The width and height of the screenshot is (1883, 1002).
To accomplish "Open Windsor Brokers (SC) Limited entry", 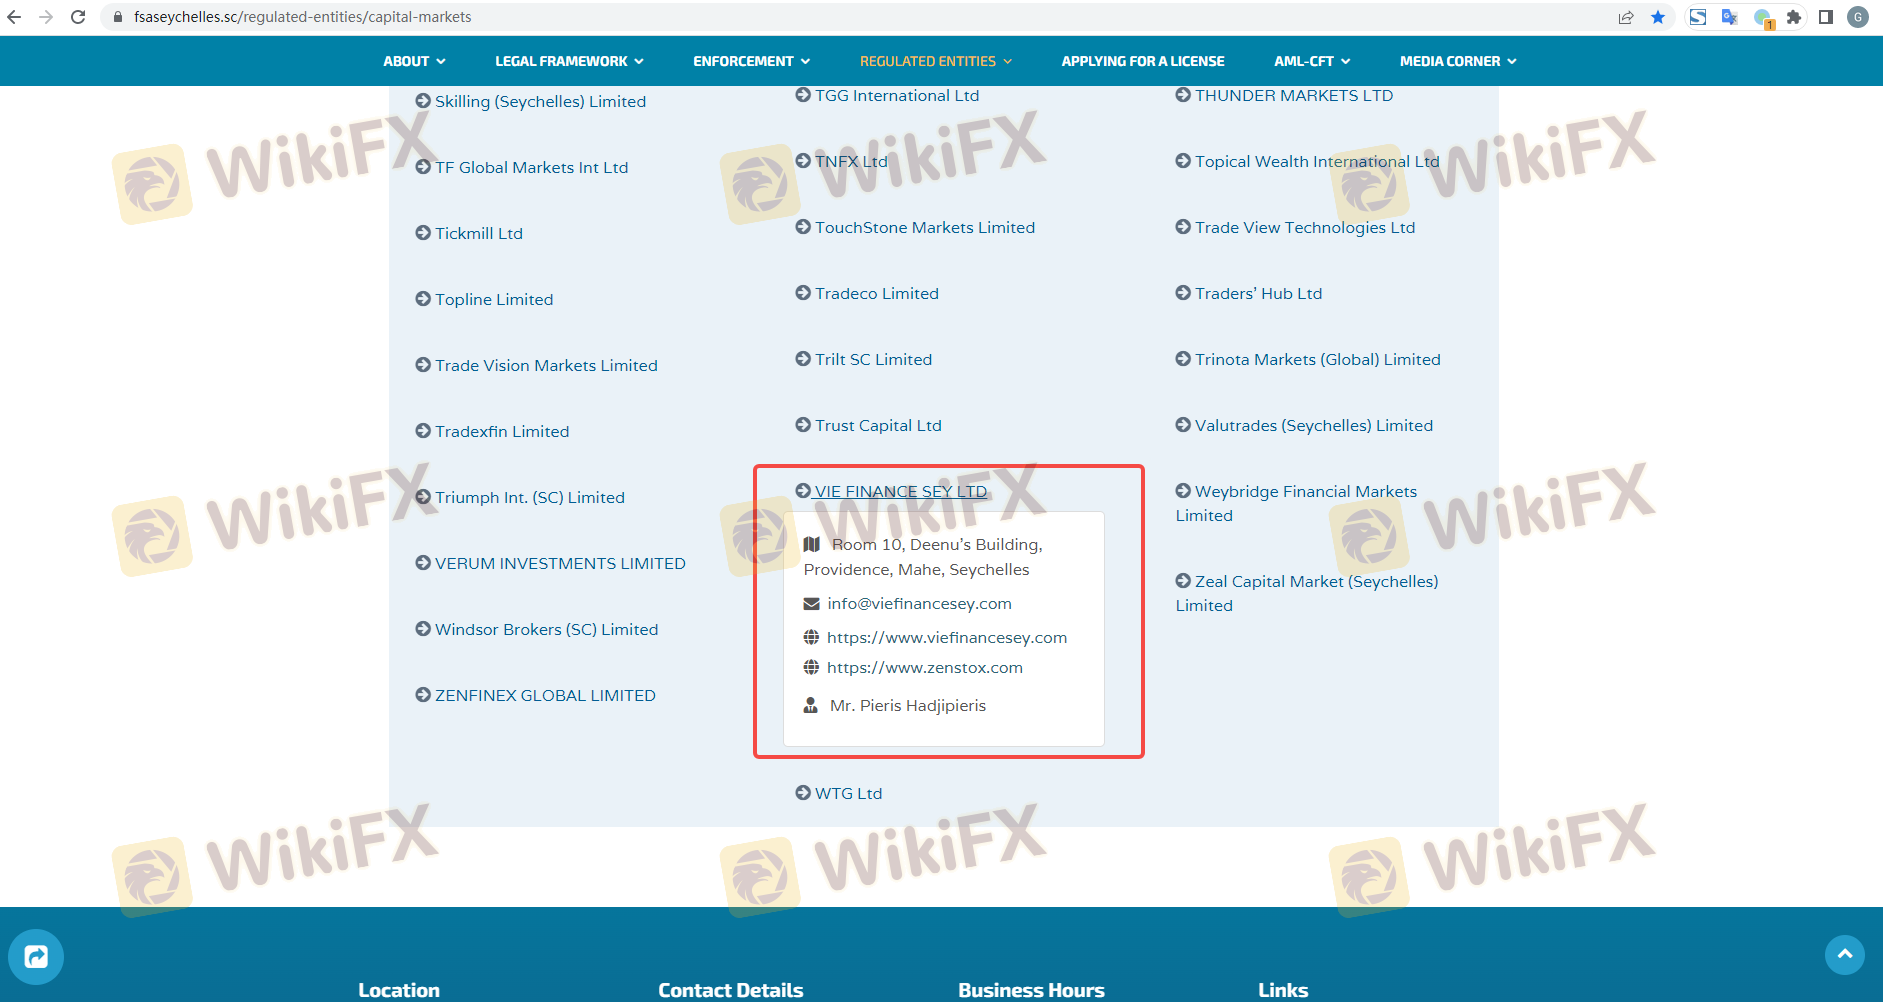I will pos(546,630).
